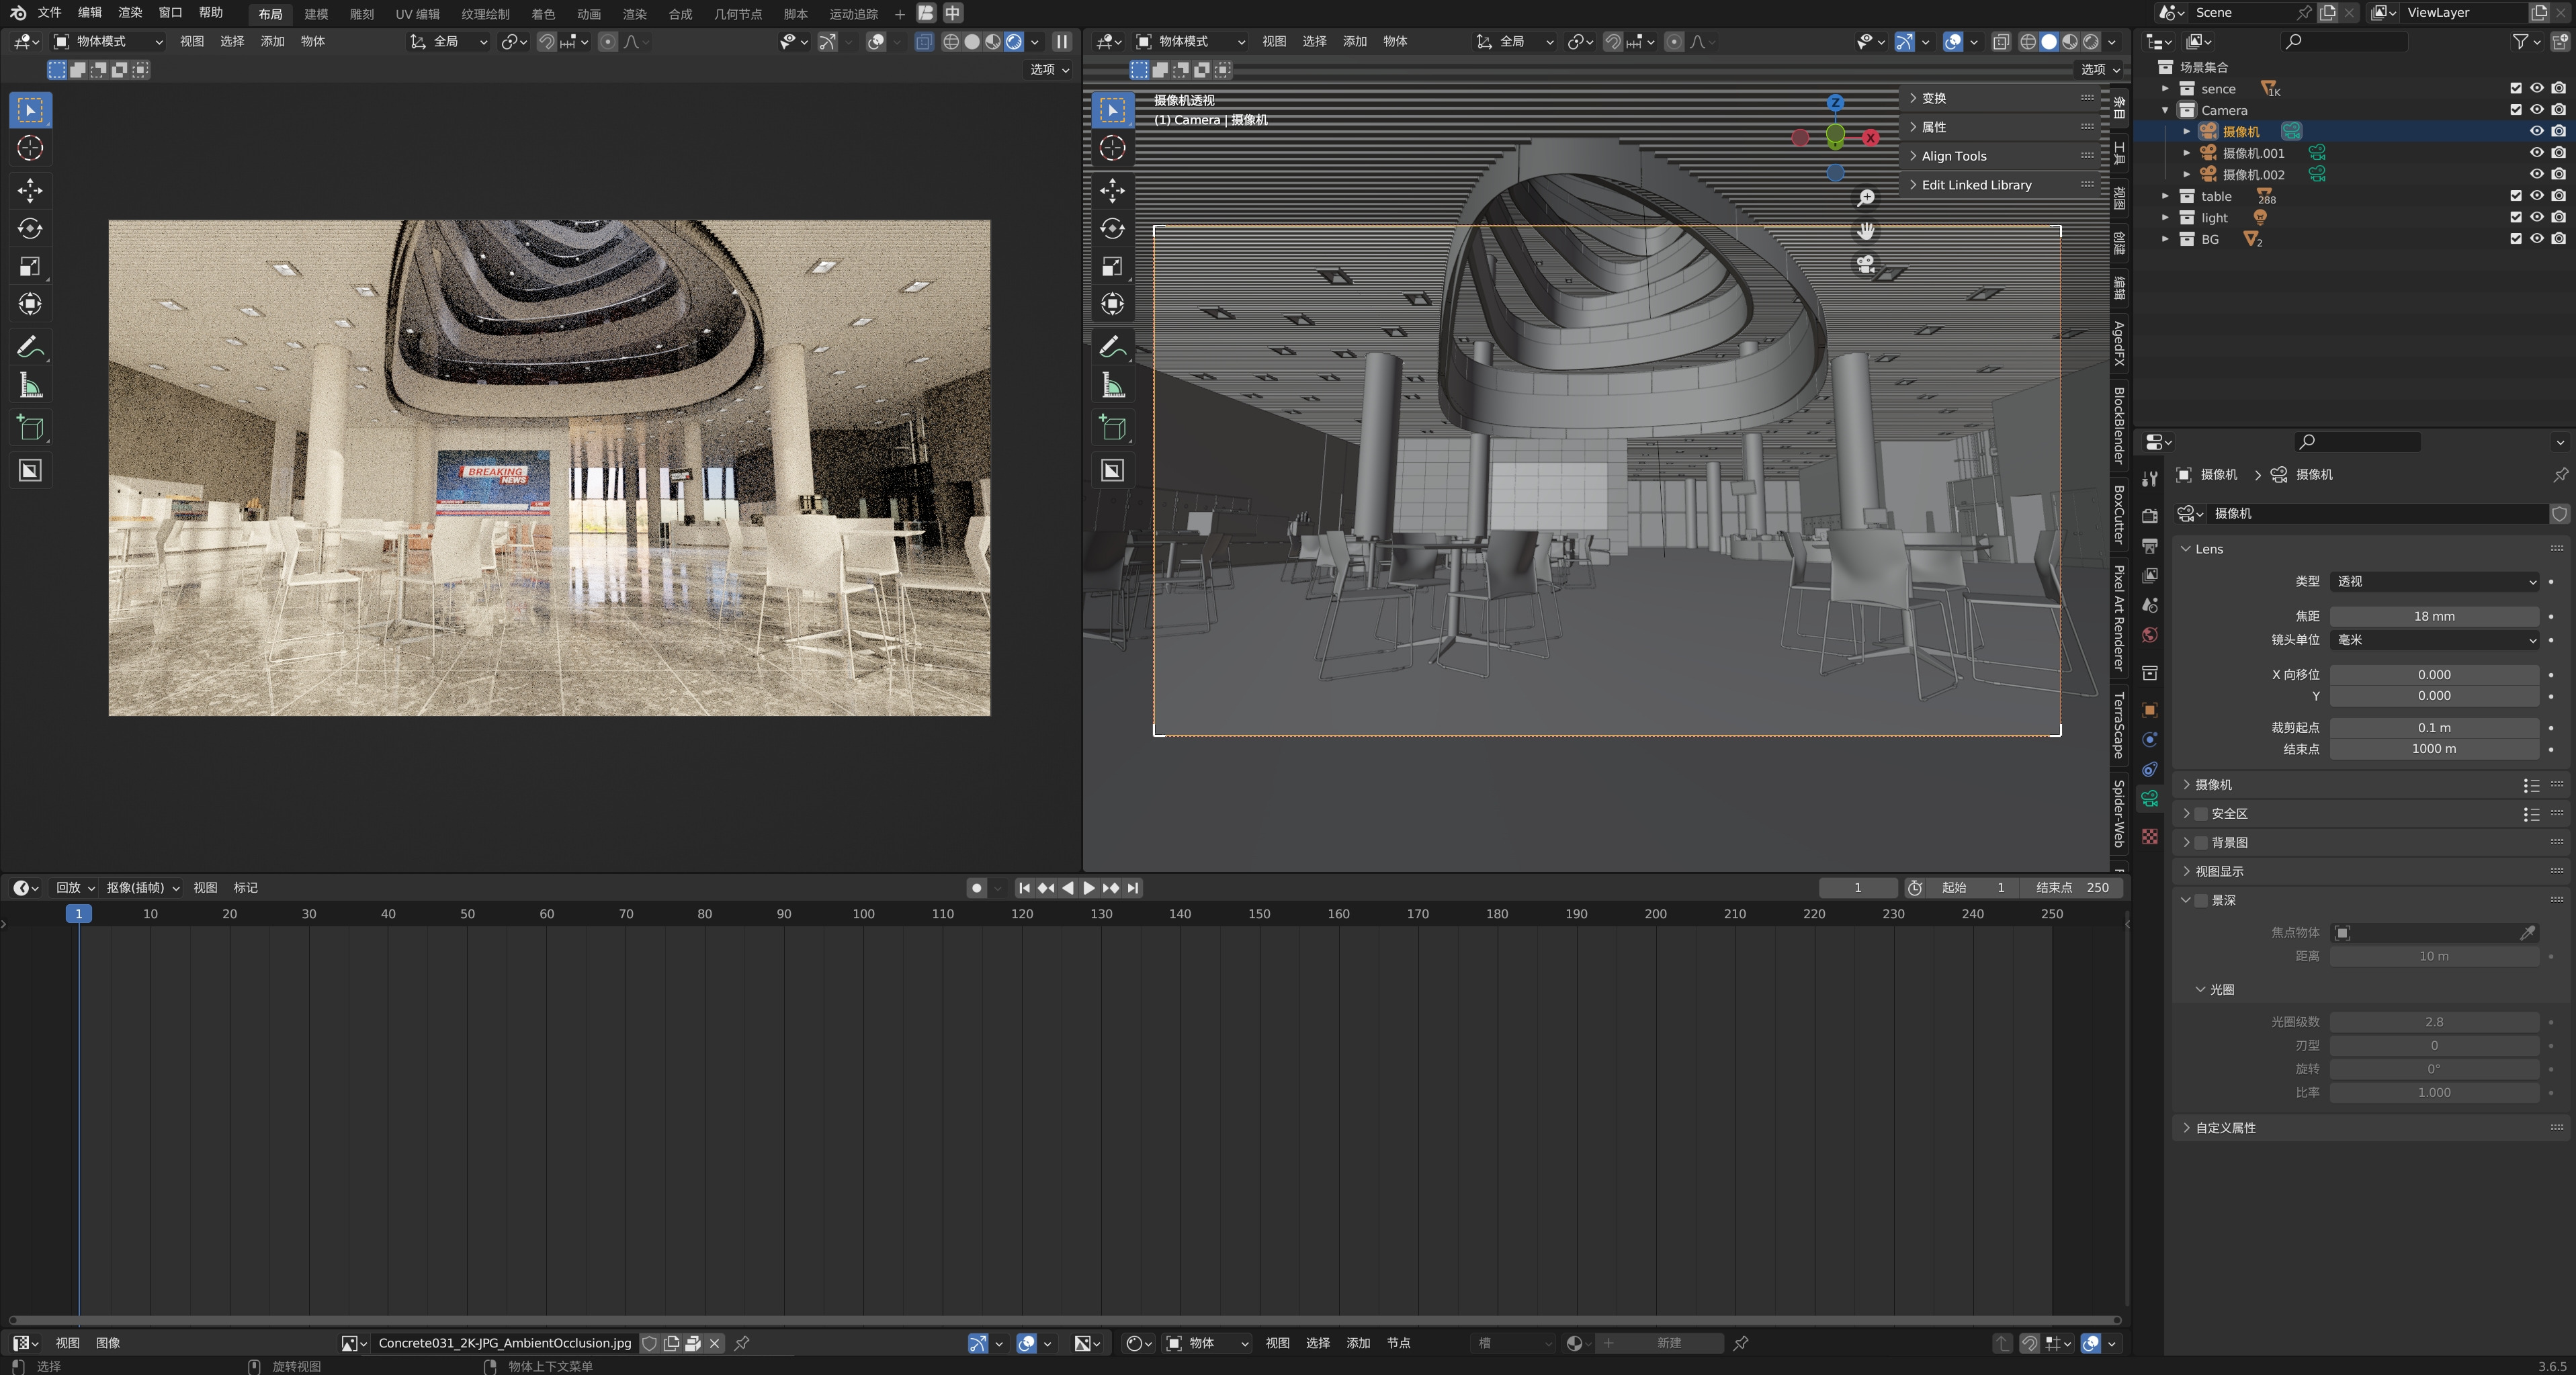Uncheck the Camera collection checkbox
Image resolution: width=2576 pixels, height=1375 pixels.
[x=2515, y=110]
